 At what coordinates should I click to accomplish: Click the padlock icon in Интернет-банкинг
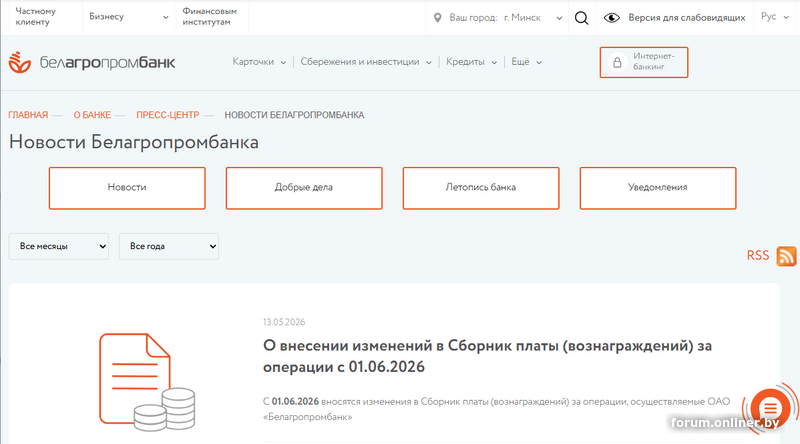click(x=617, y=62)
